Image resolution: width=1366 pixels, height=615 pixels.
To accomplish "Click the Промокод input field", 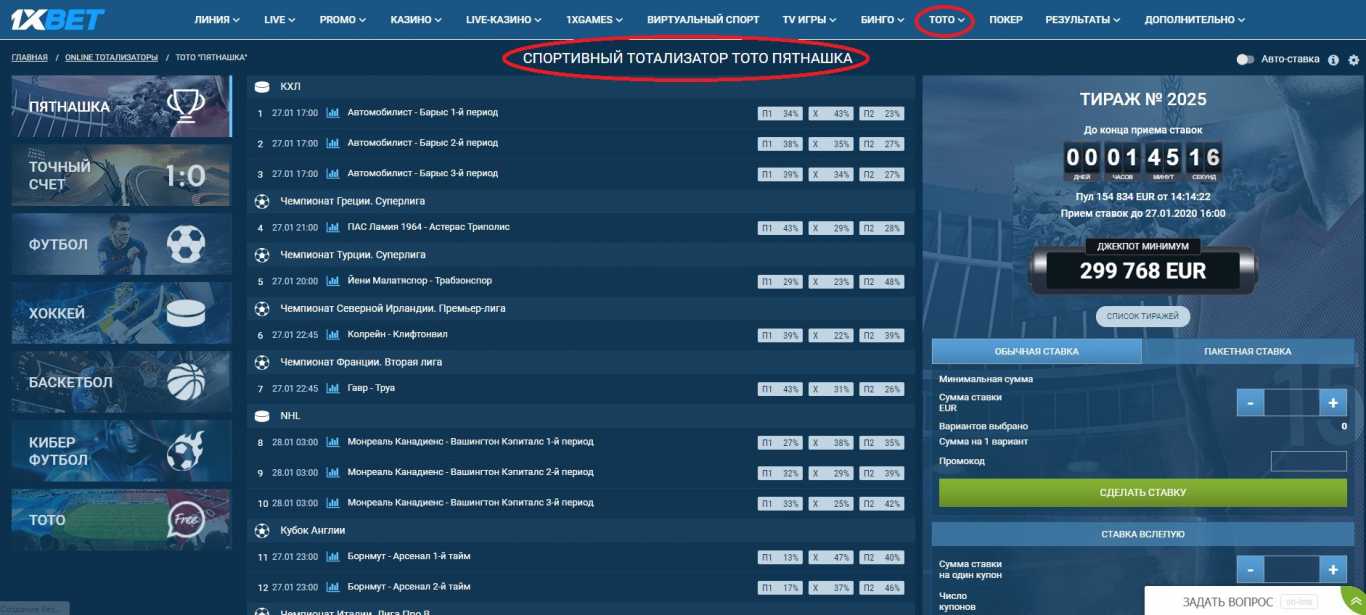I will tap(1308, 461).
